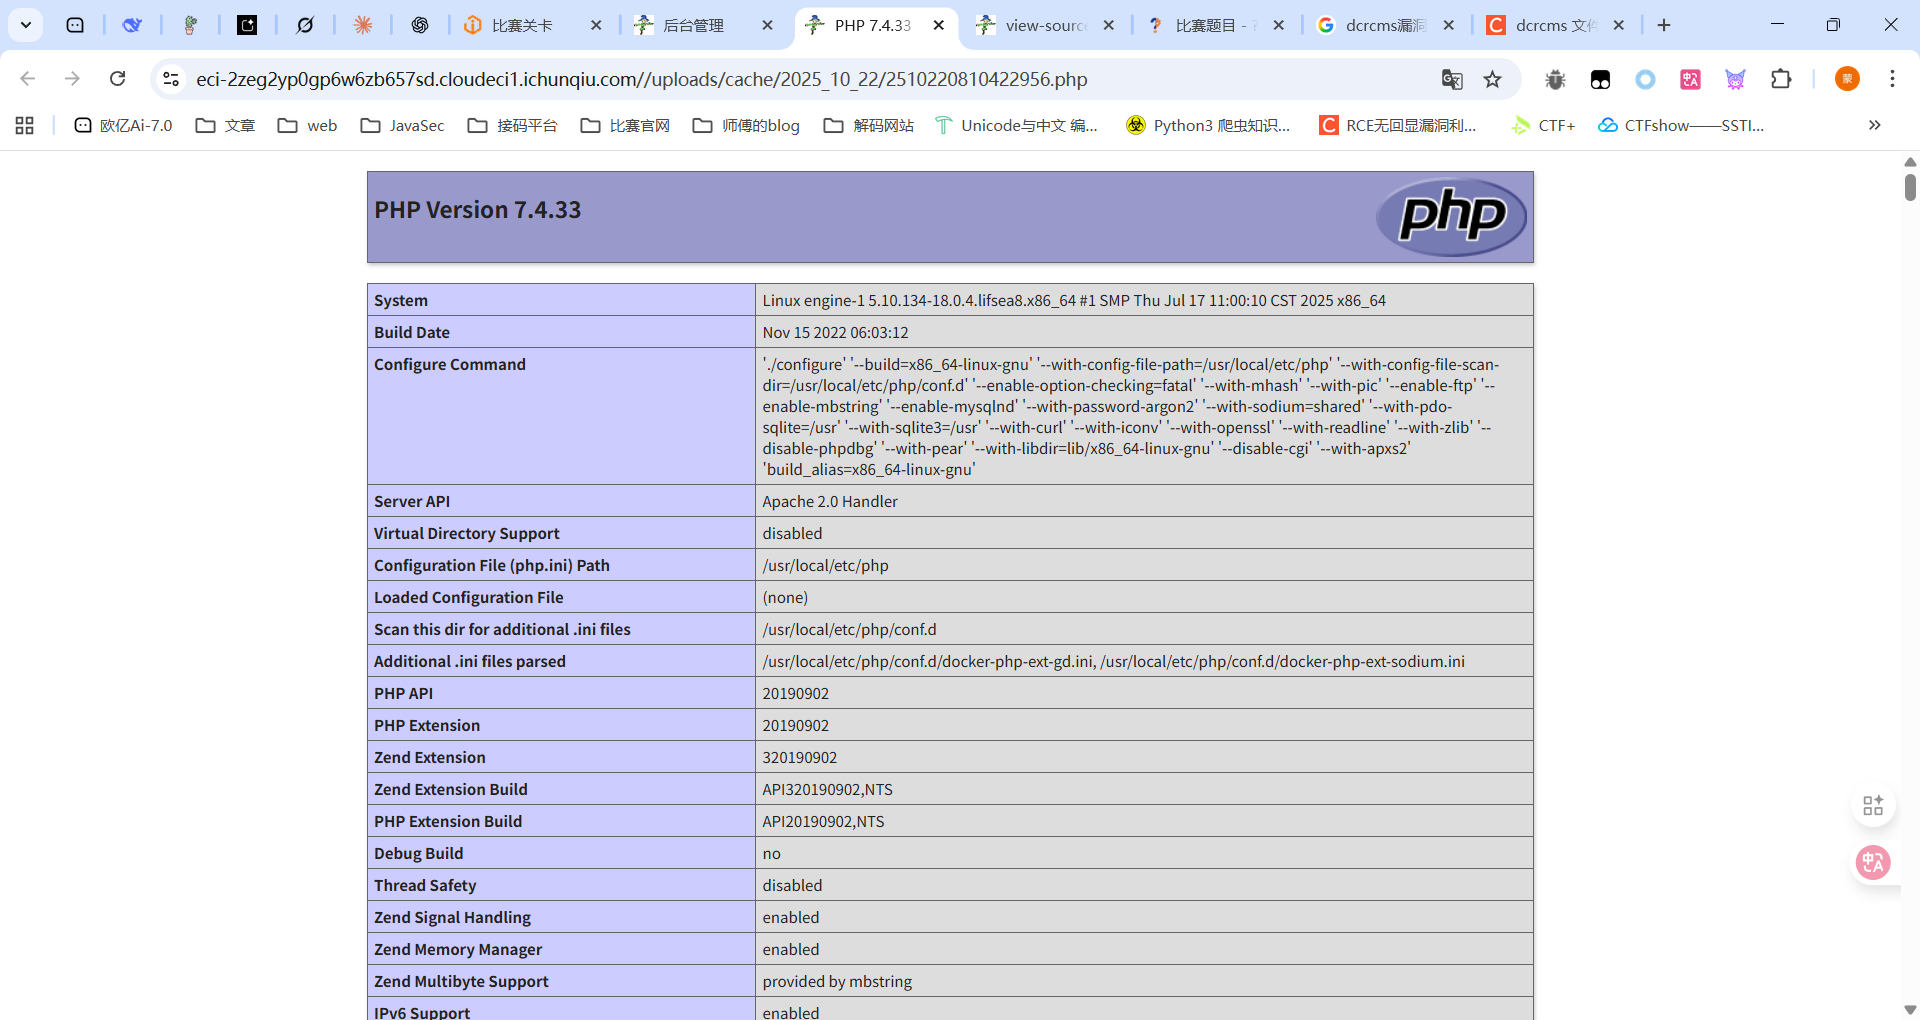
Task: Bookmark this page with the star icon
Action: click(x=1492, y=79)
